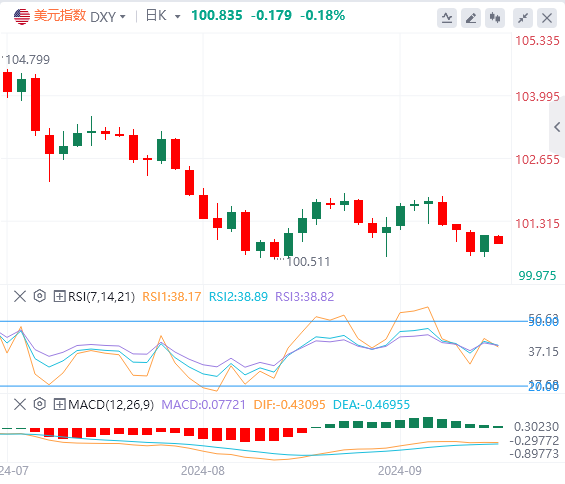
Task: Open the DXY symbol dropdown
Action: 108,17
